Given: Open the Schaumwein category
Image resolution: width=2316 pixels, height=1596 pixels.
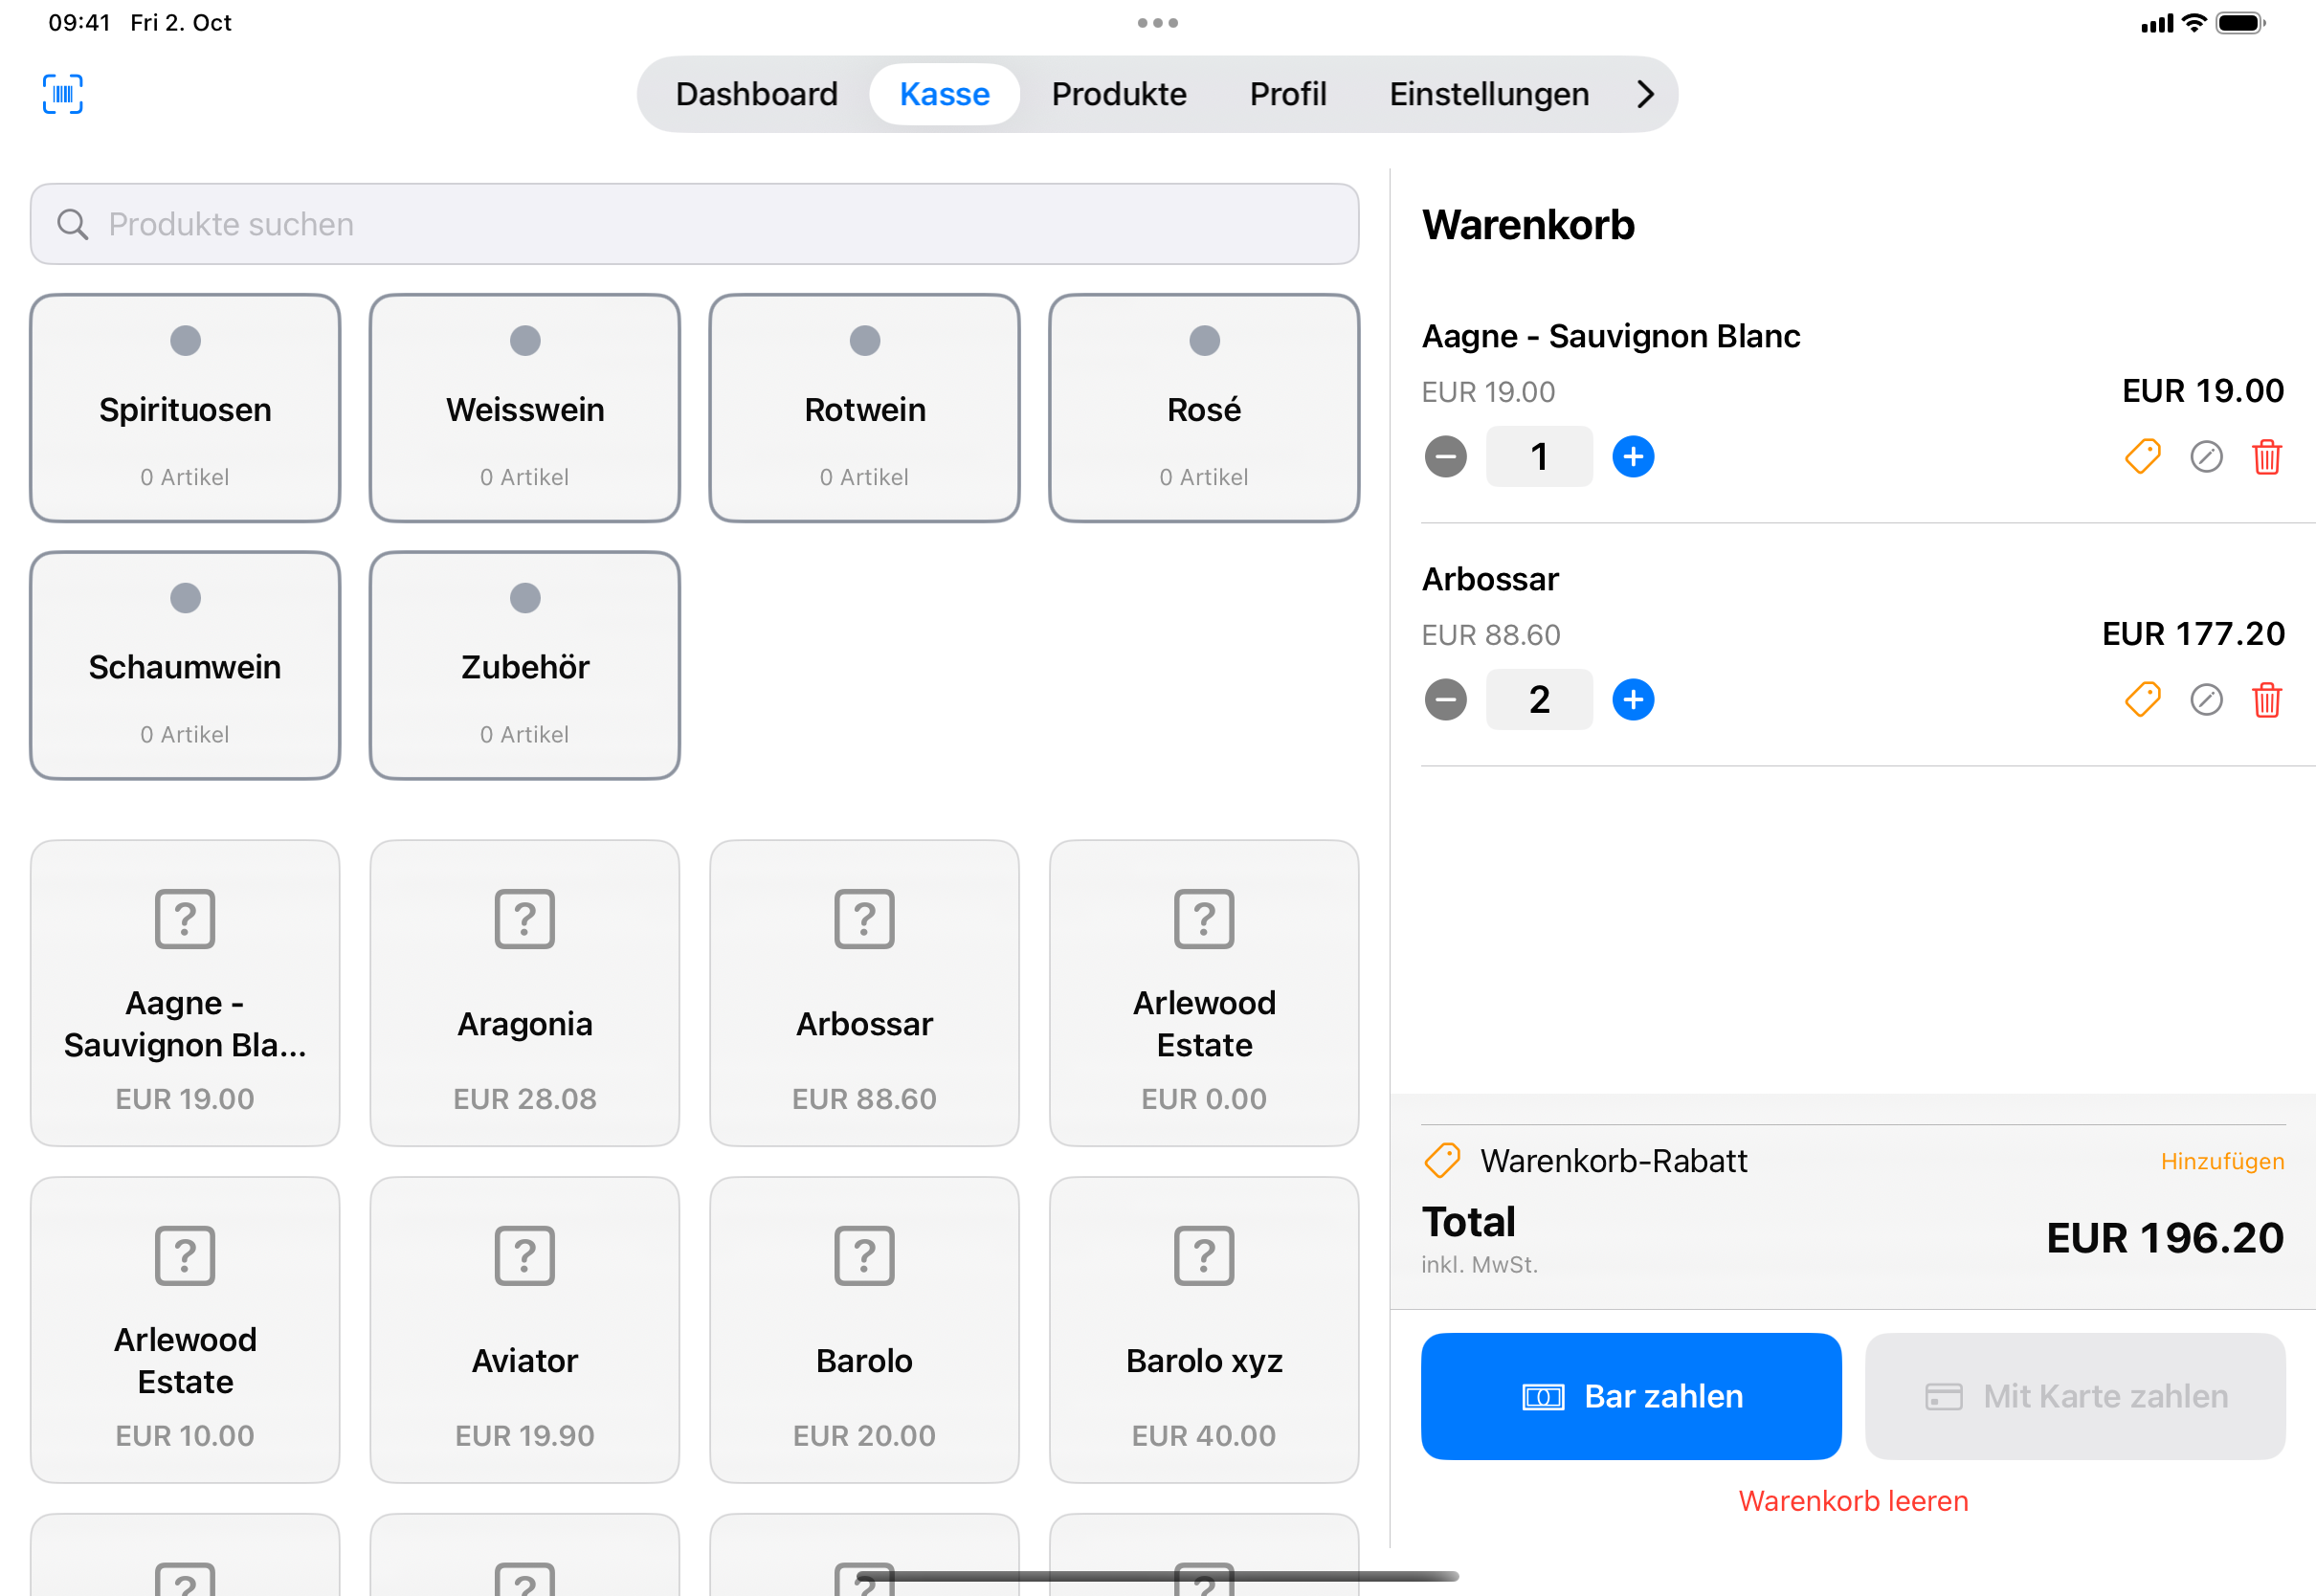Looking at the screenshot, I should pyautogui.click(x=185, y=666).
